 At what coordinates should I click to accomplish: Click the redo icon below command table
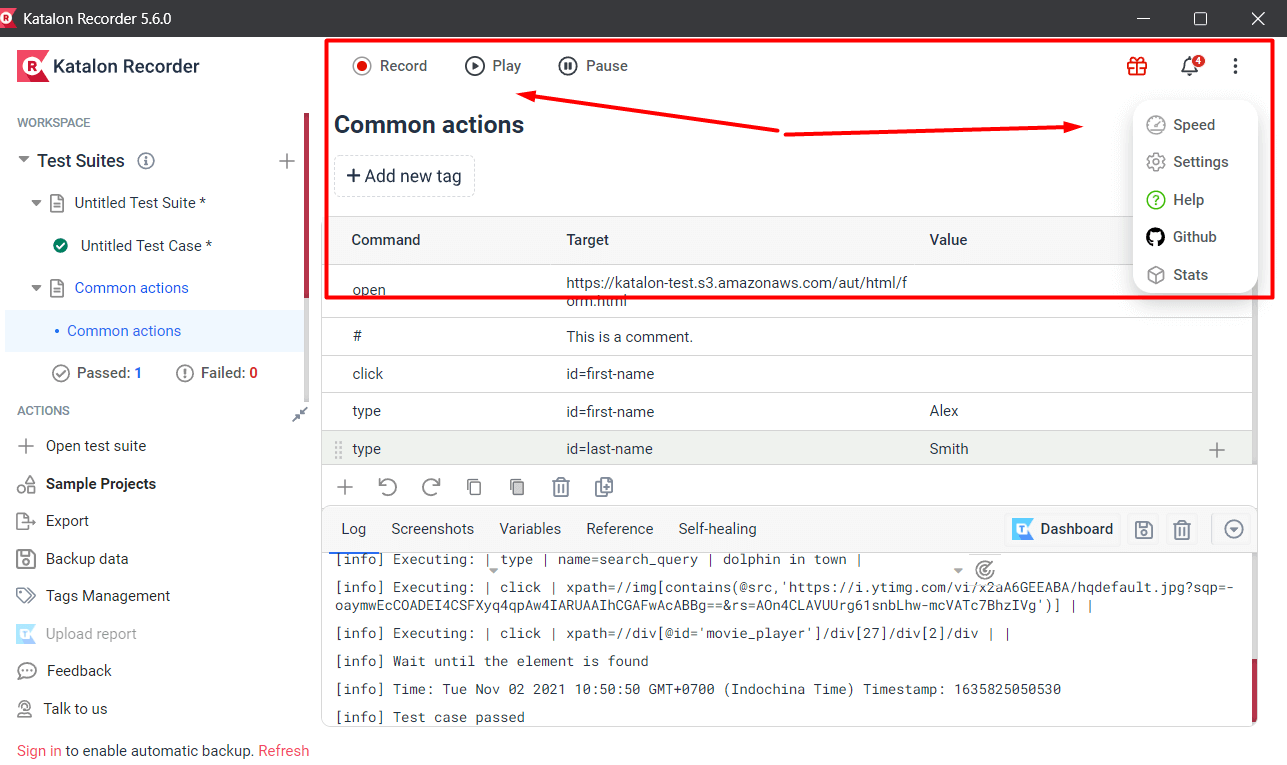[431, 487]
